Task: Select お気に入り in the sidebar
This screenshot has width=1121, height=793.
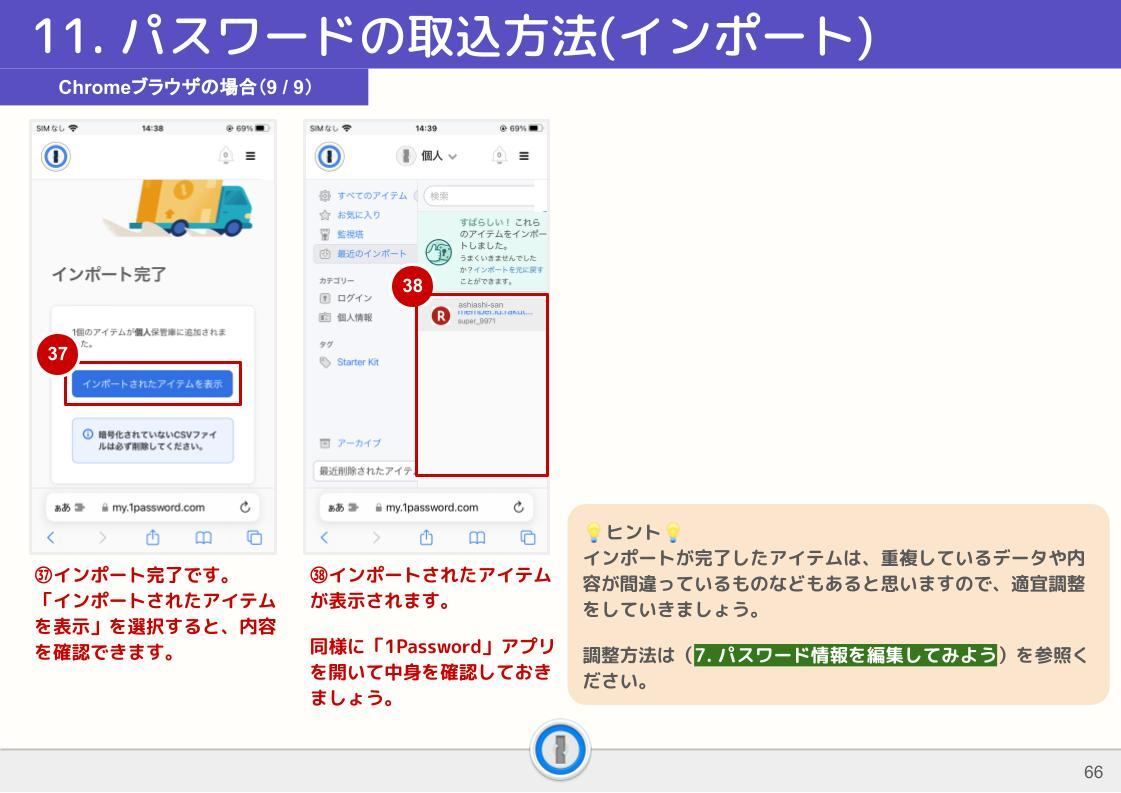Action: [350, 215]
